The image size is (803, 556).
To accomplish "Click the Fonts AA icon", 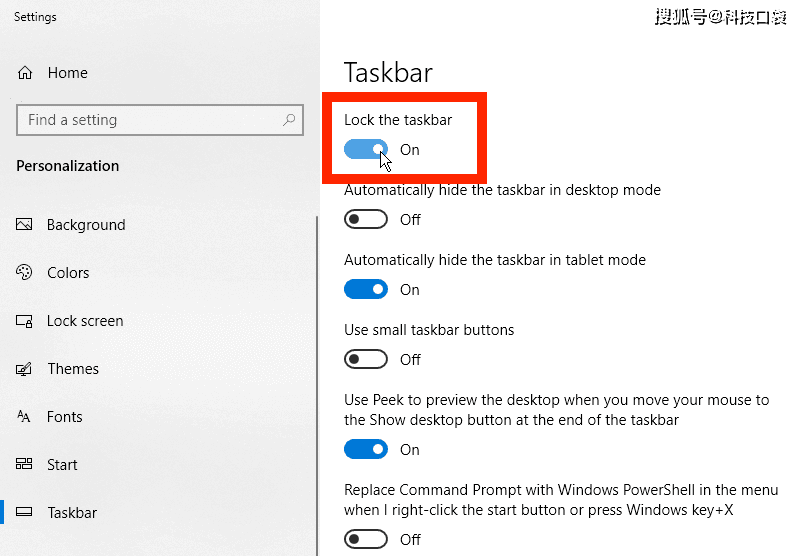I will (x=24, y=416).
